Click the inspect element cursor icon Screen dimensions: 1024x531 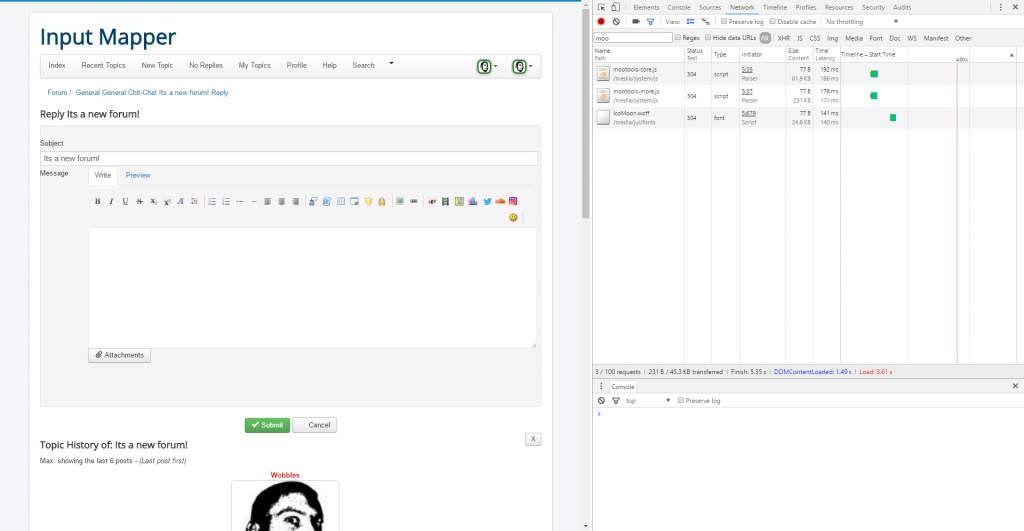602,7
